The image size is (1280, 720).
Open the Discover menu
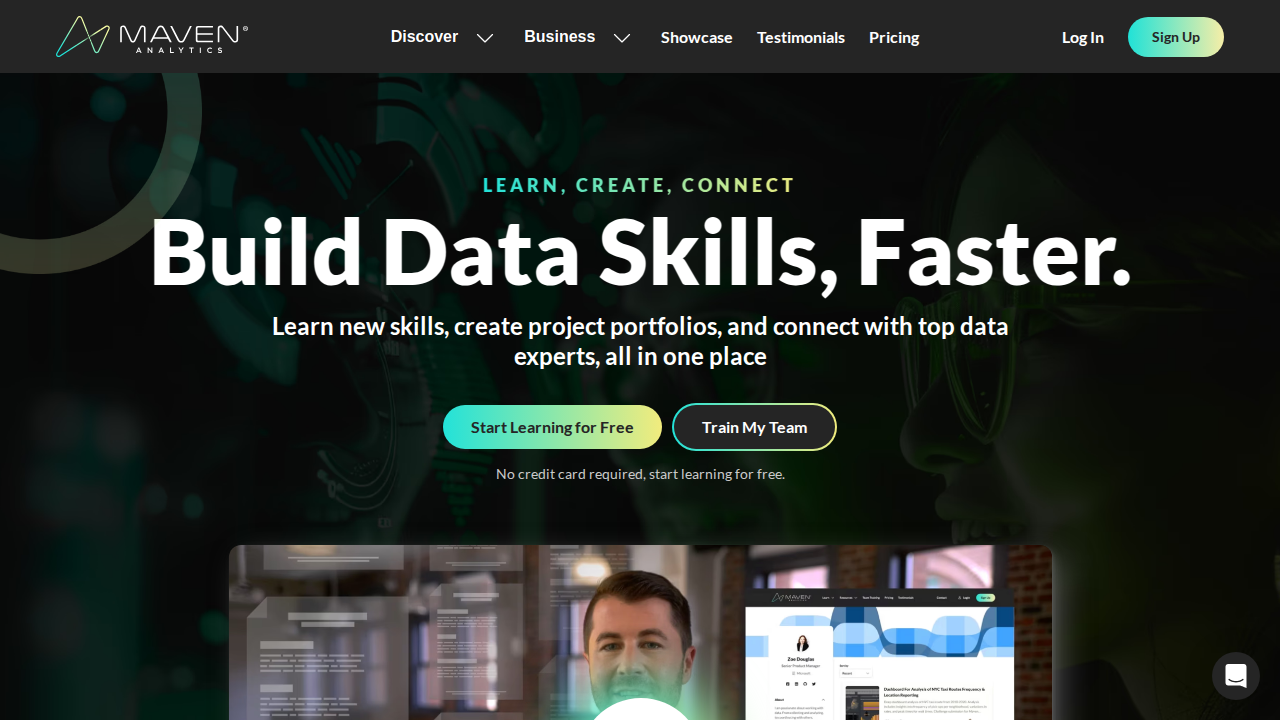[424, 37]
